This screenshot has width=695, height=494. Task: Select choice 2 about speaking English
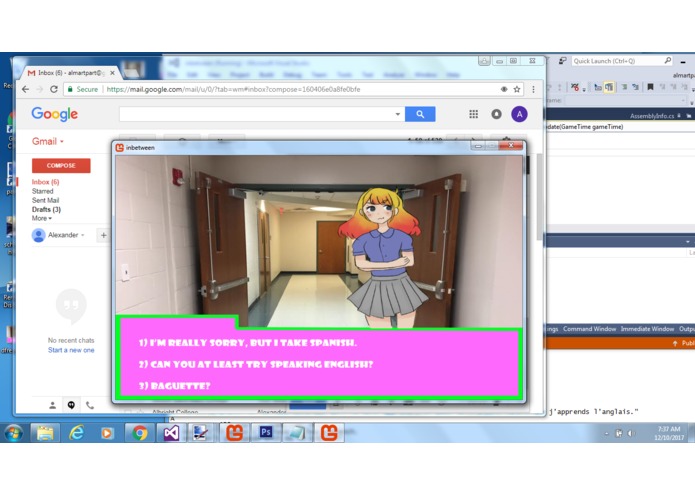click(x=256, y=364)
